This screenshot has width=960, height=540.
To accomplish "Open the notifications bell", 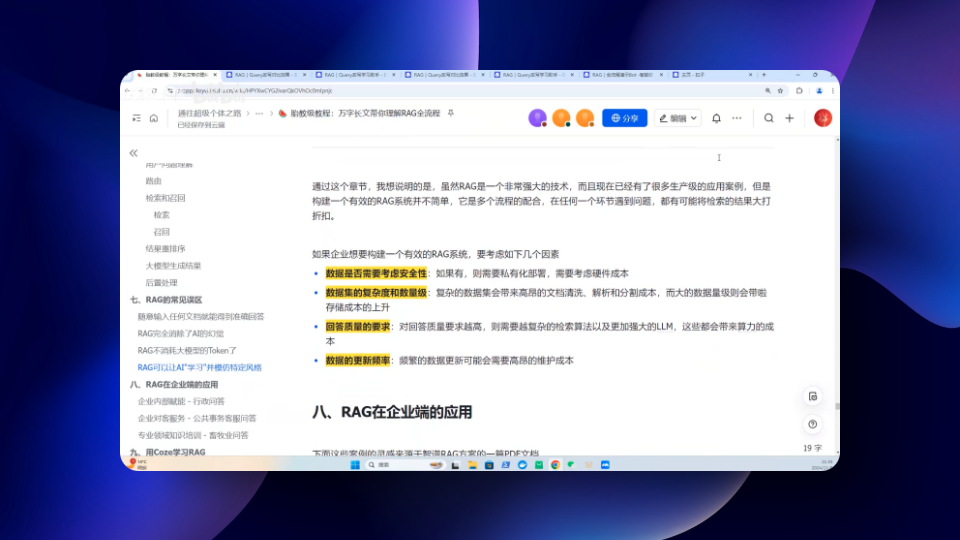I will coord(716,118).
